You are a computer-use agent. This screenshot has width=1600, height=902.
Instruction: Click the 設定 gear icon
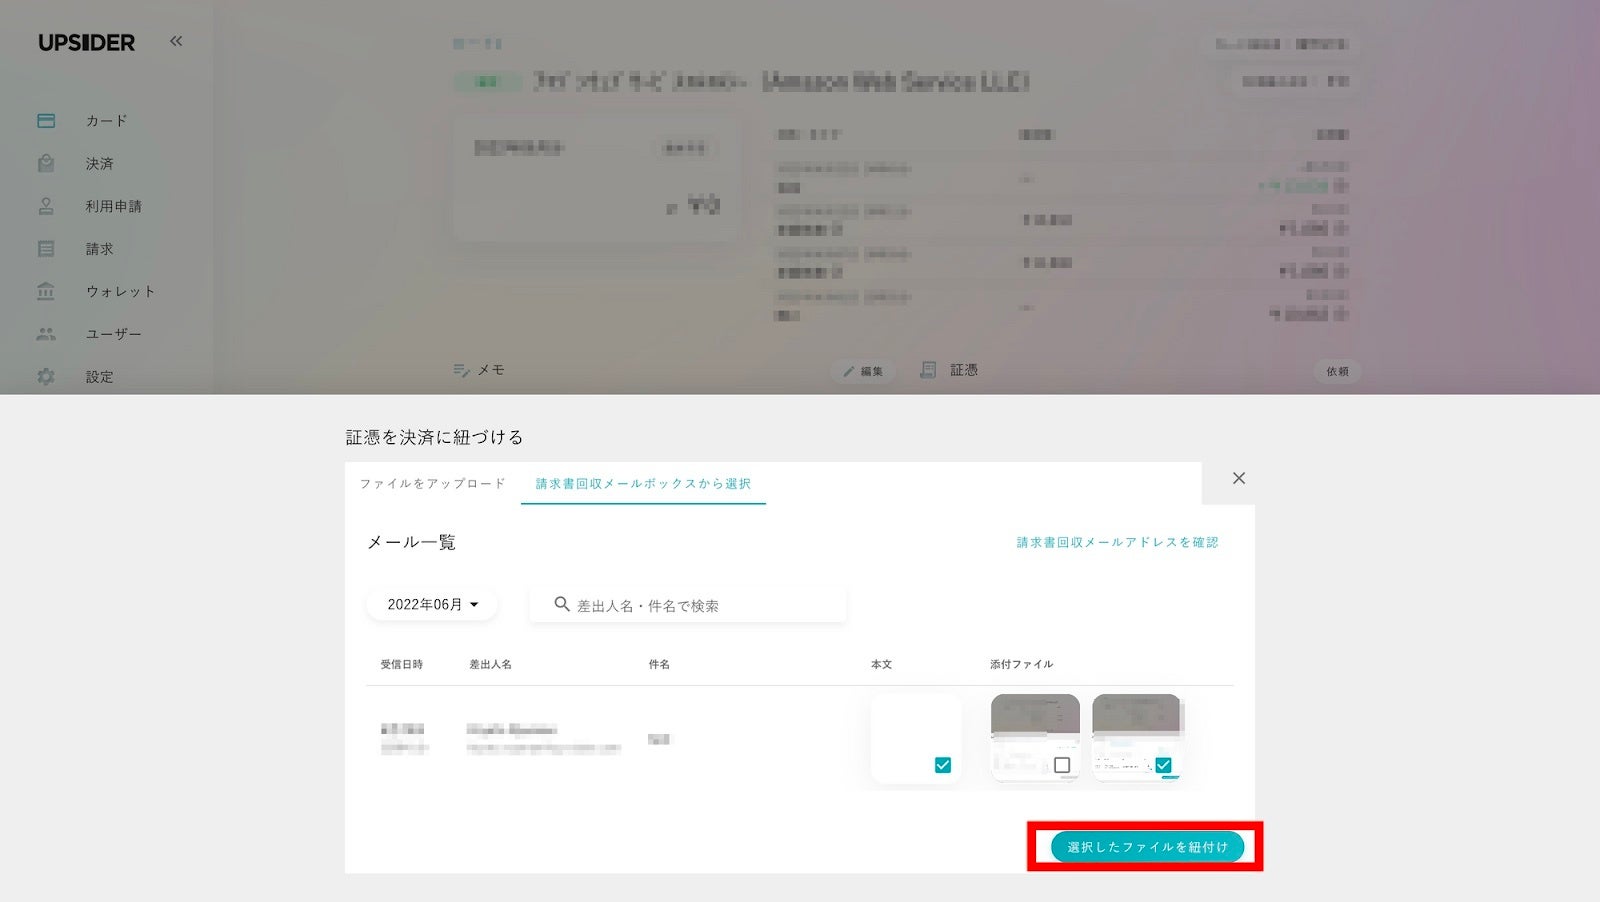point(46,377)
